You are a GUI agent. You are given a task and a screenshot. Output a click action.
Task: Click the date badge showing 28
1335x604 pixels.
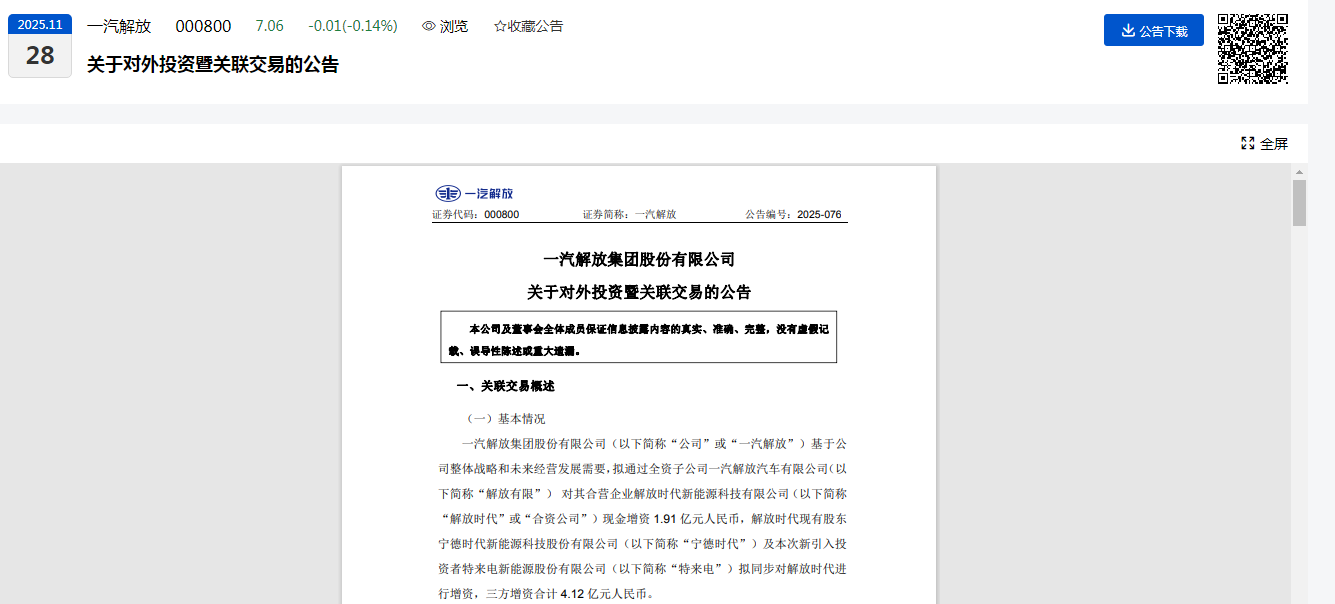click(x=40, y=56)
